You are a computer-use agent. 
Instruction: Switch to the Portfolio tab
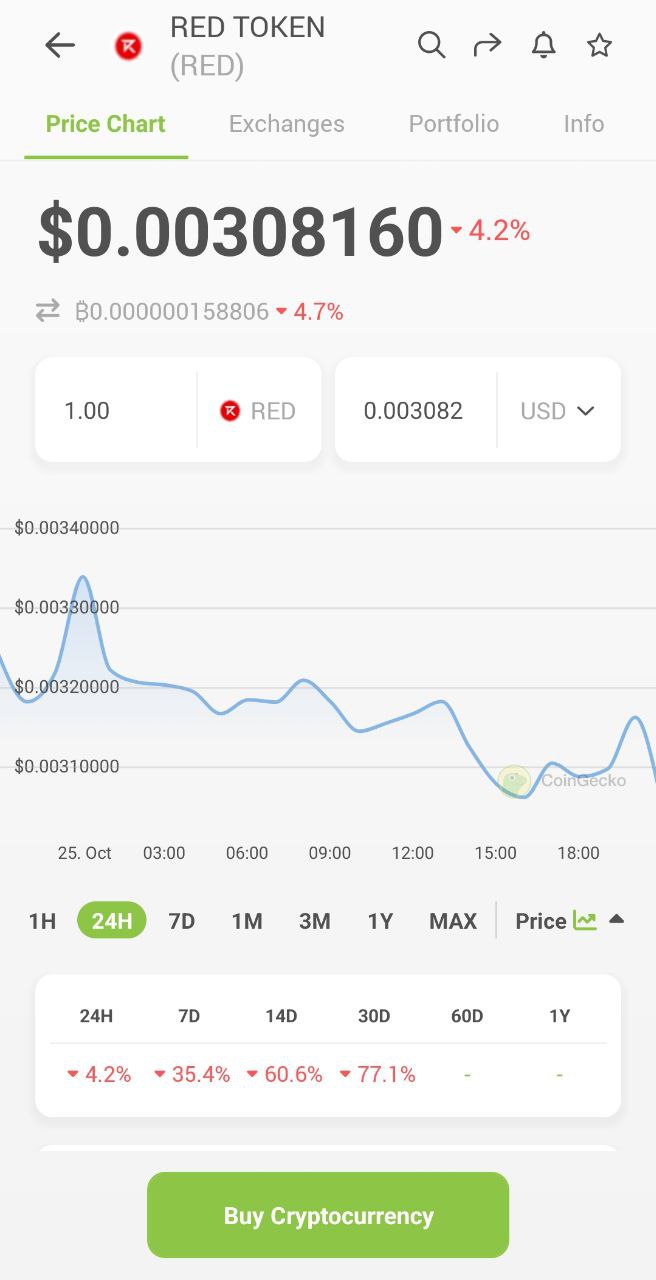454,124
